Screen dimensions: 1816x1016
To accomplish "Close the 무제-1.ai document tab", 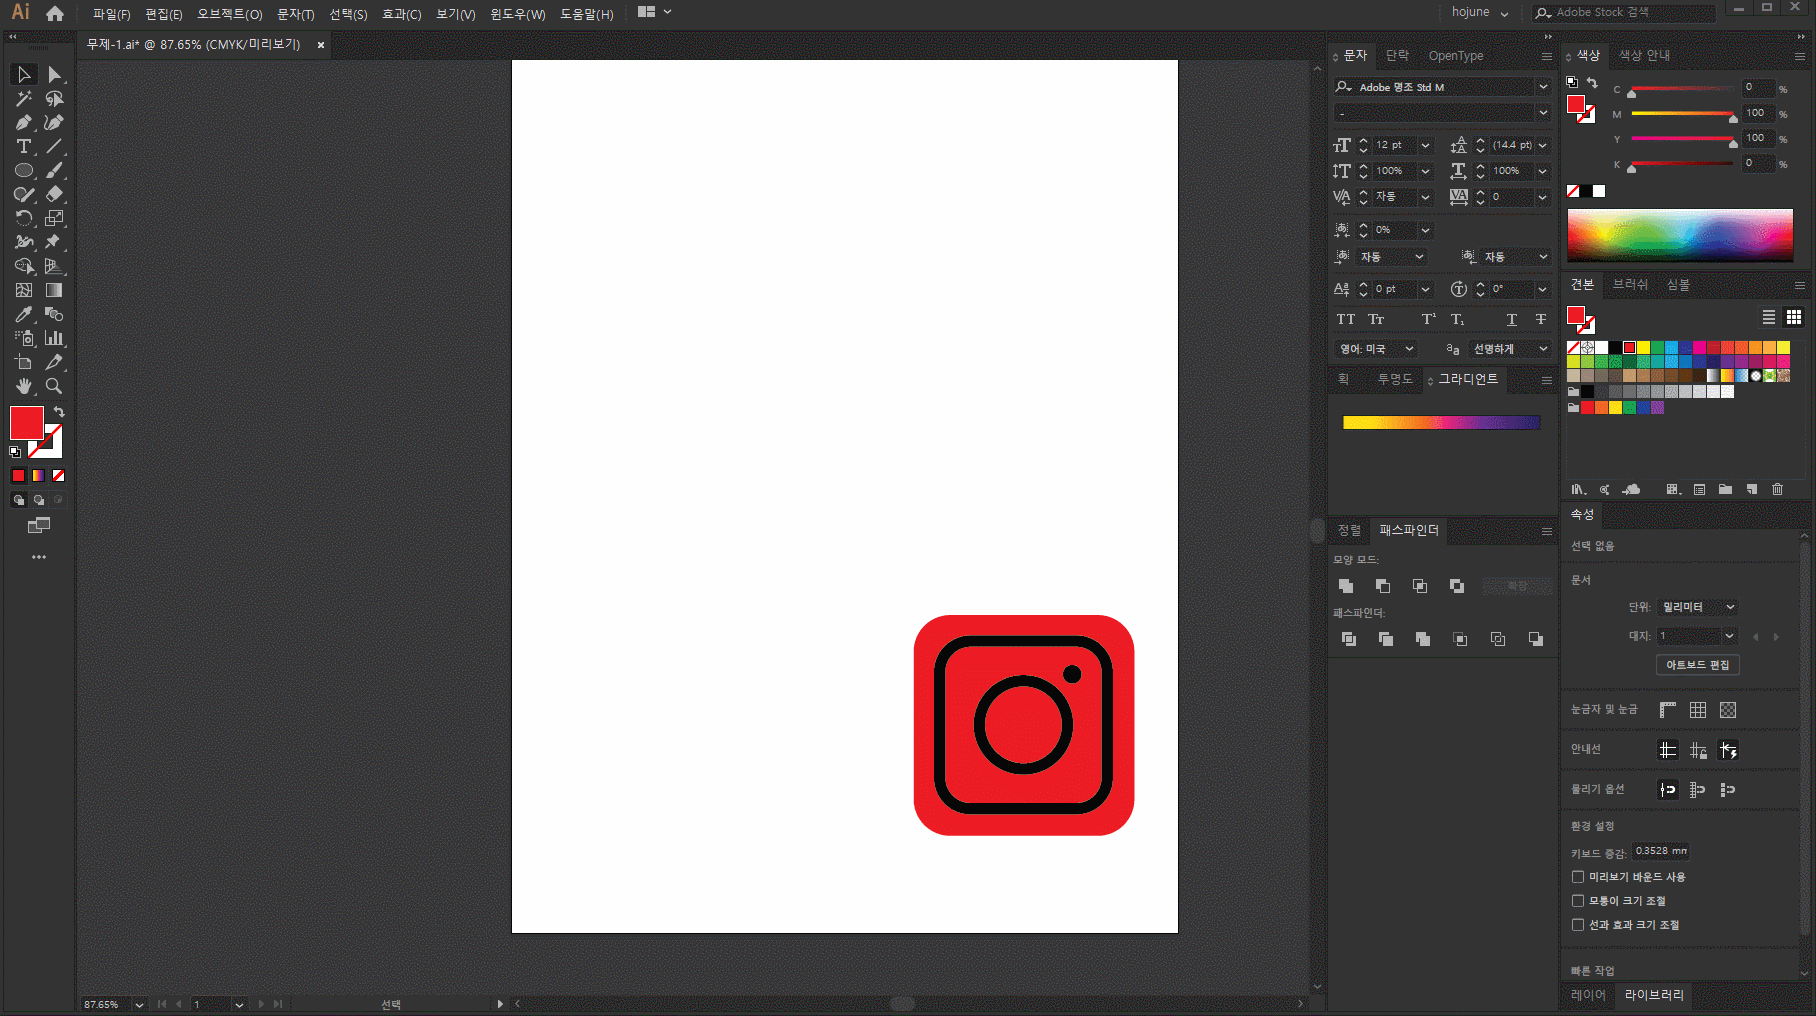I will pos(321,45).
